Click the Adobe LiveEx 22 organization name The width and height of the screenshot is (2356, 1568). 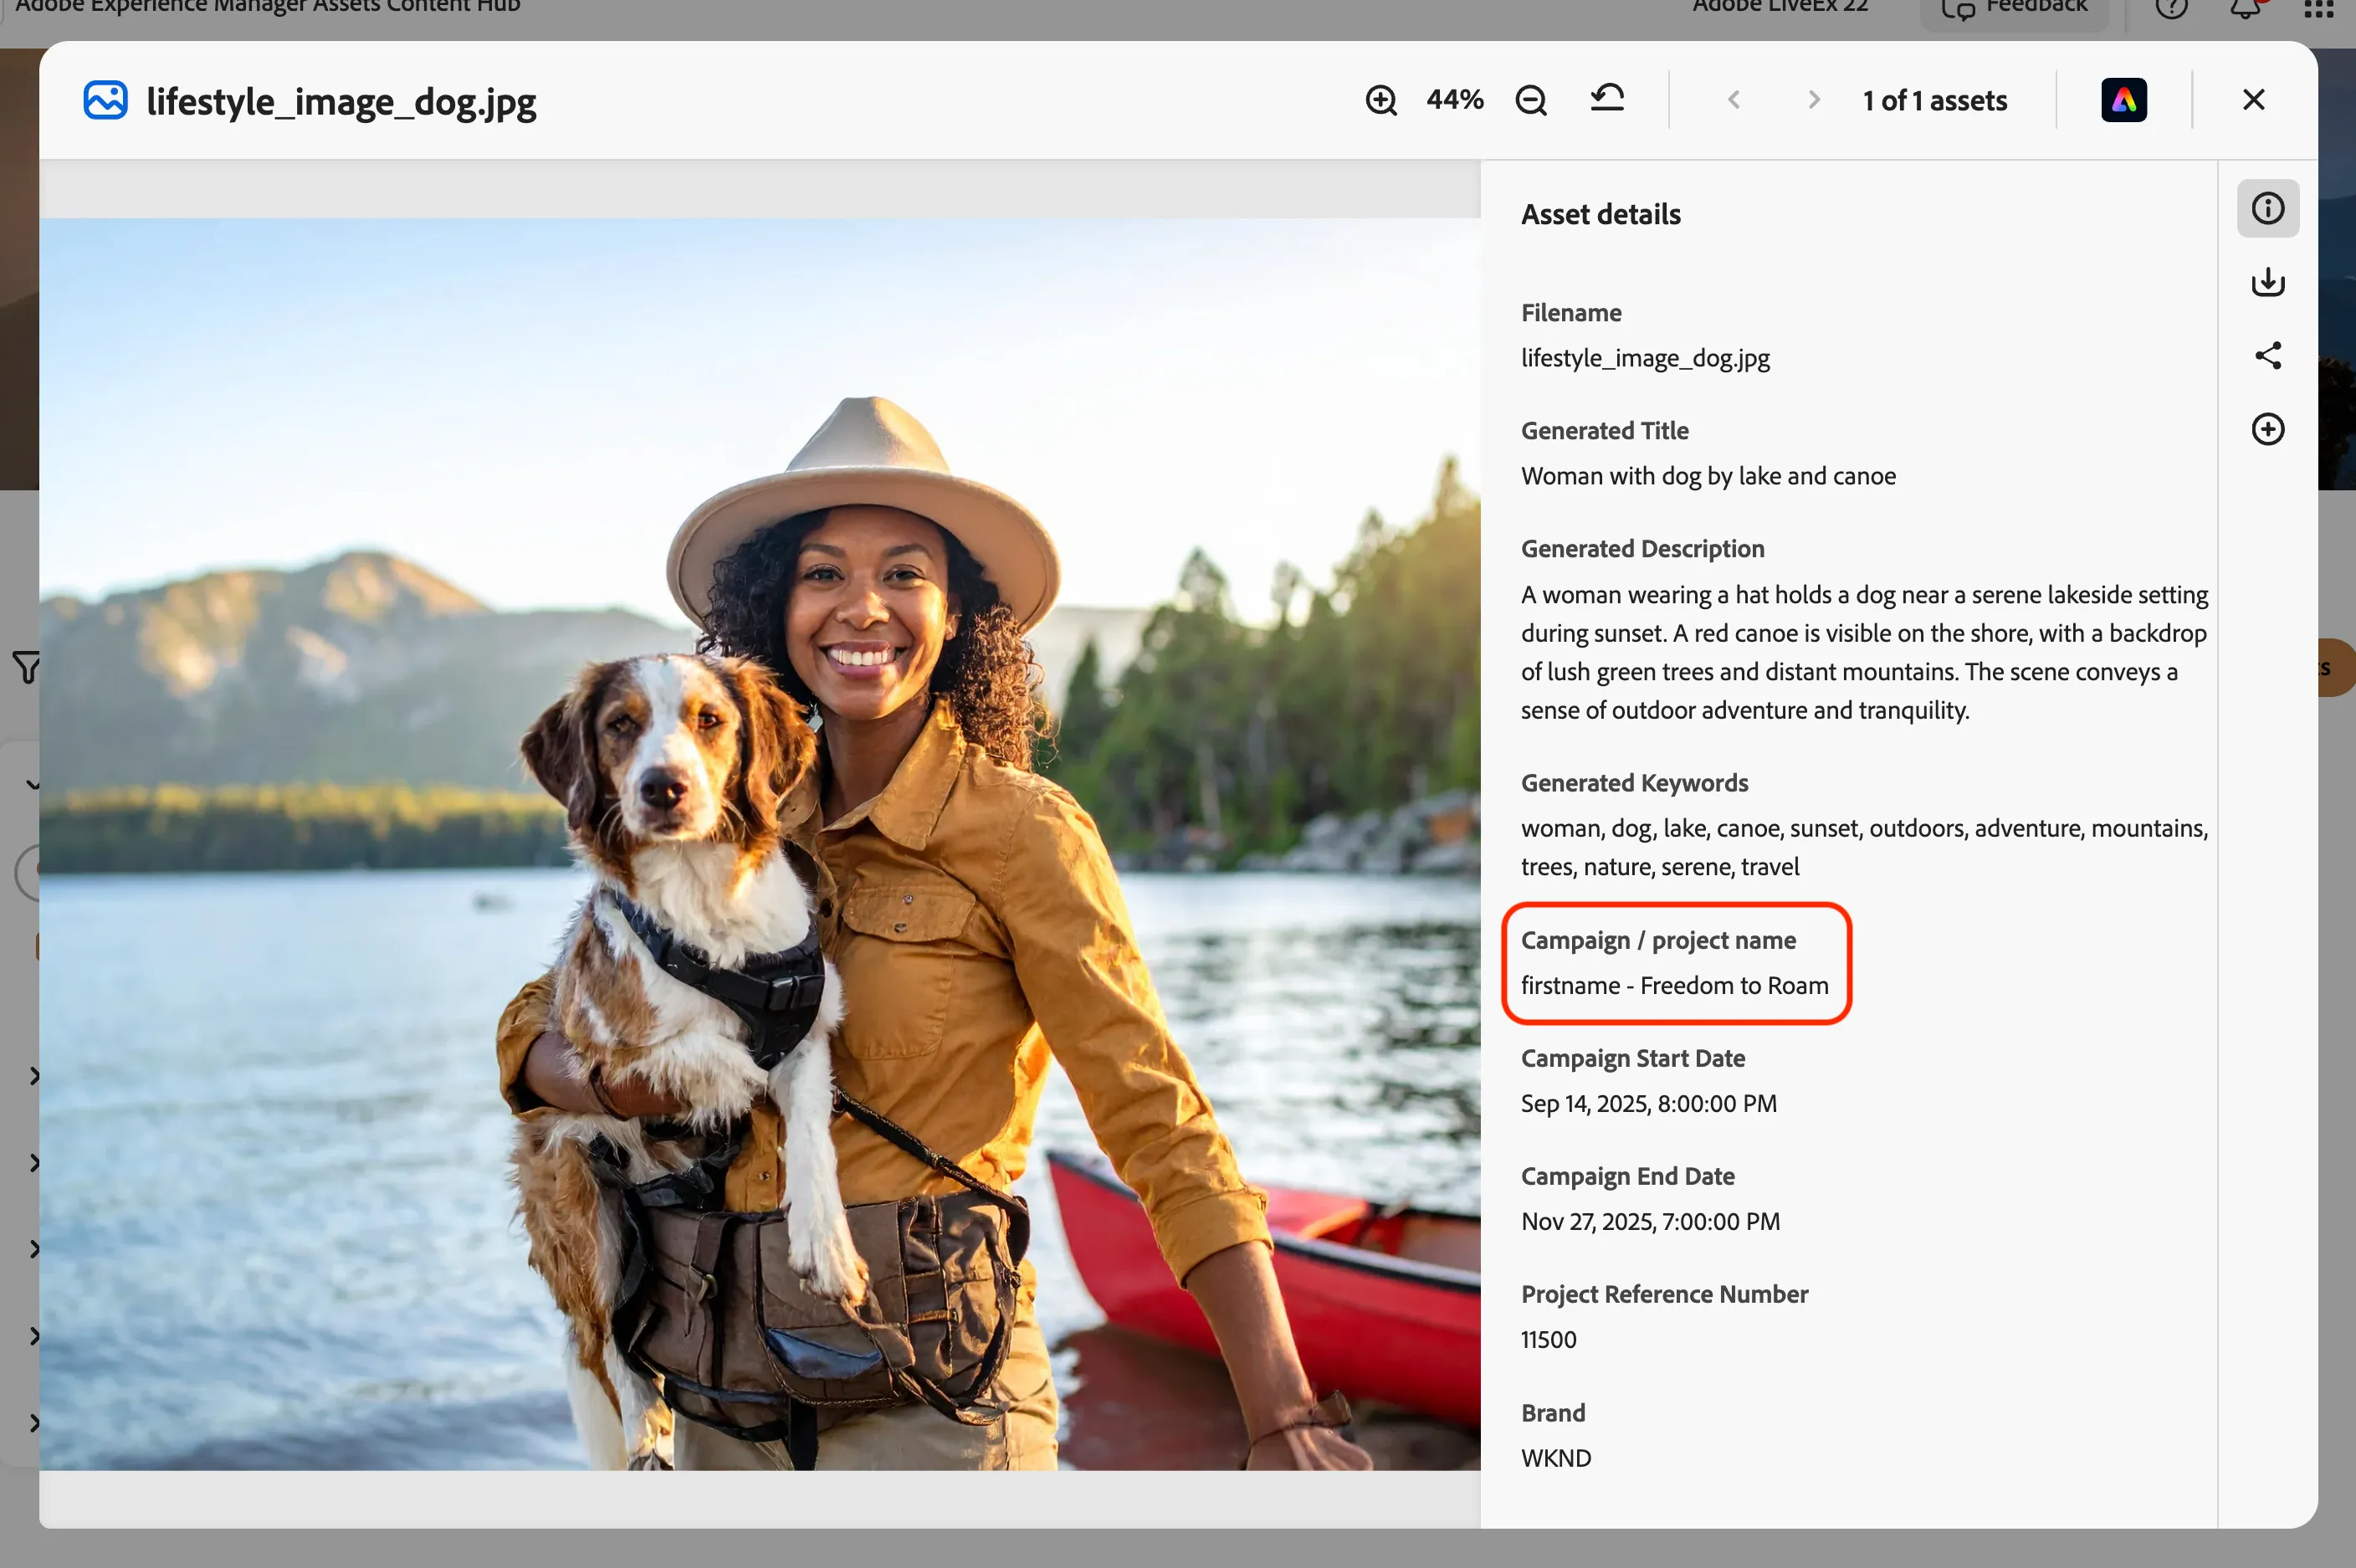tap(1780, 7)
